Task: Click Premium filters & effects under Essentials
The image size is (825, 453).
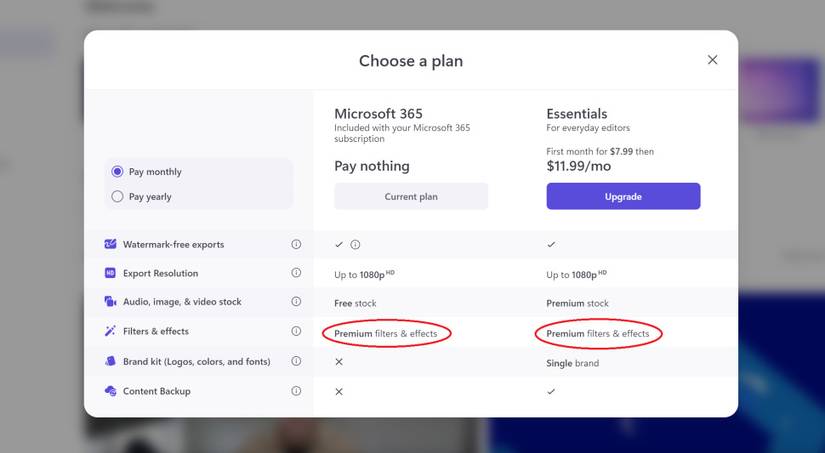Action: (x=598, y=334)
